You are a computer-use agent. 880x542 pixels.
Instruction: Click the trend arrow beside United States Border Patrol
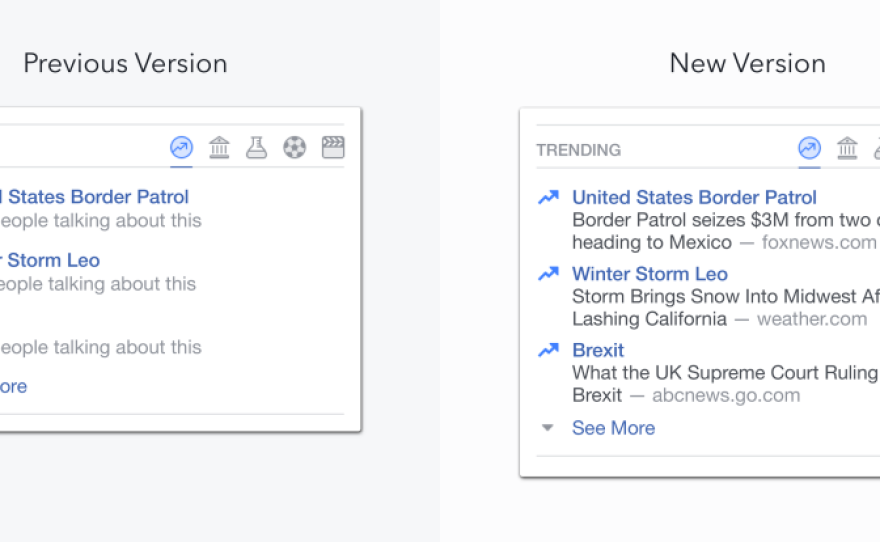(548, 198)
